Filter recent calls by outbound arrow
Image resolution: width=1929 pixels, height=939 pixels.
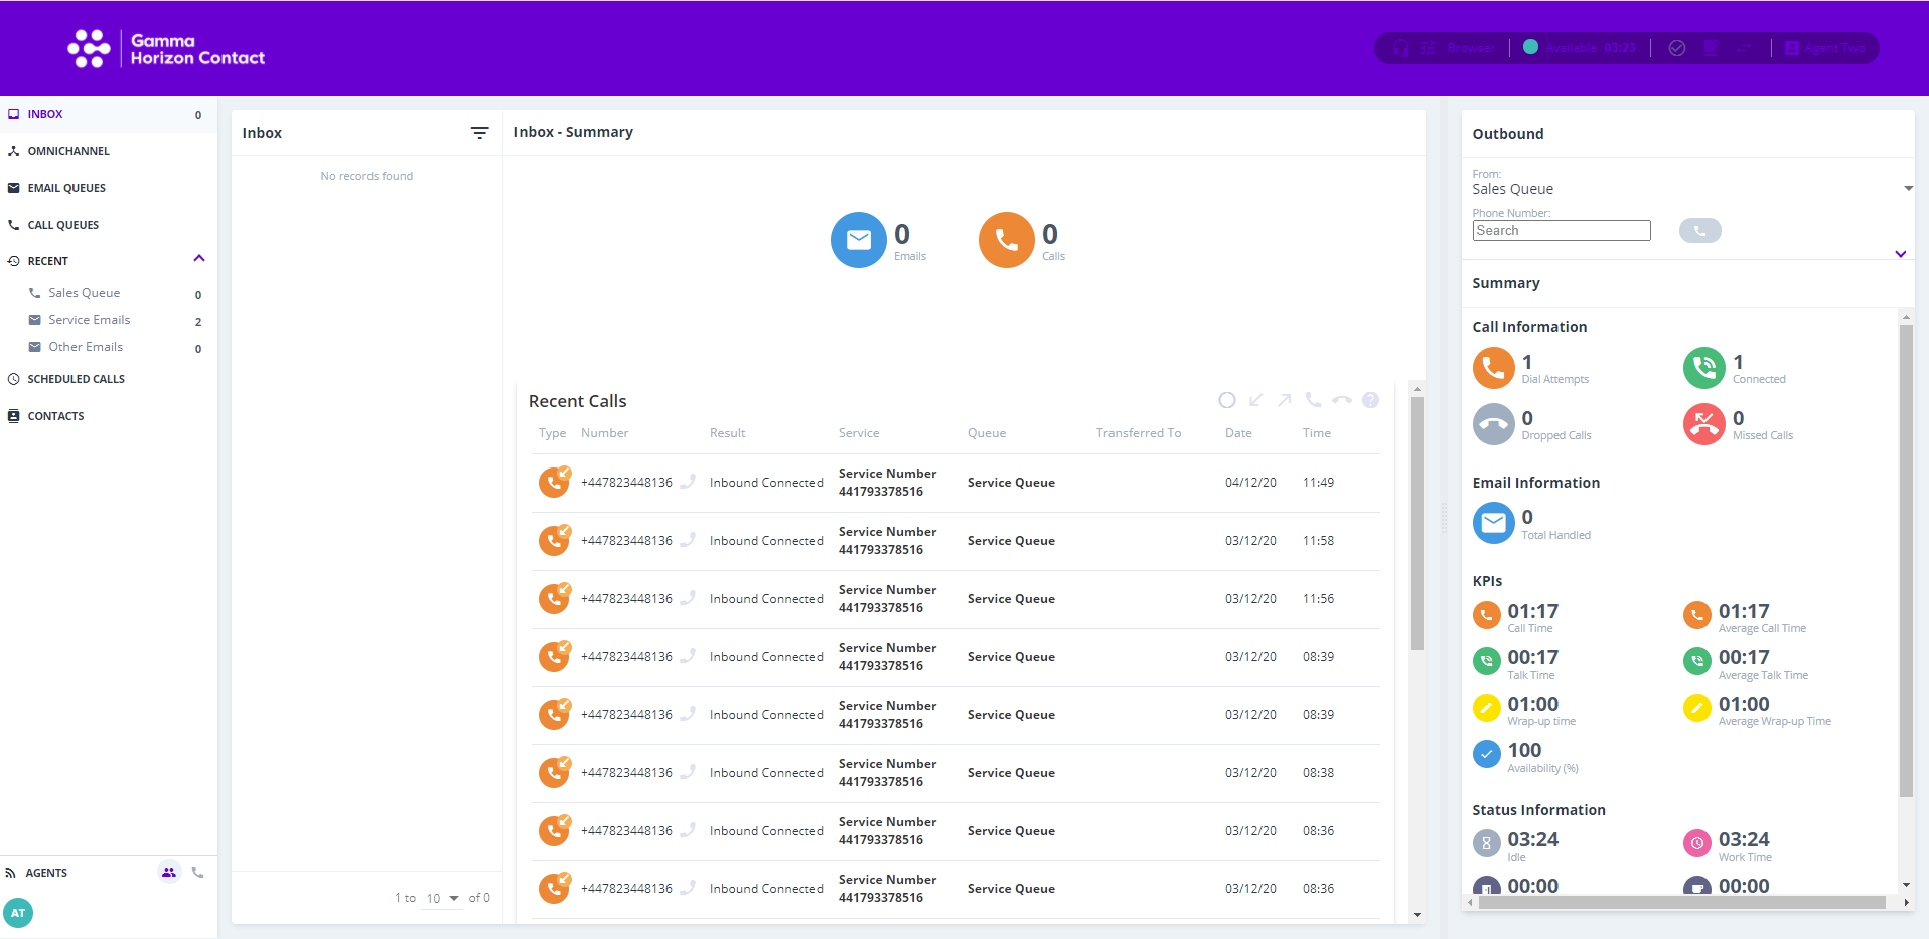[1284, 400]
